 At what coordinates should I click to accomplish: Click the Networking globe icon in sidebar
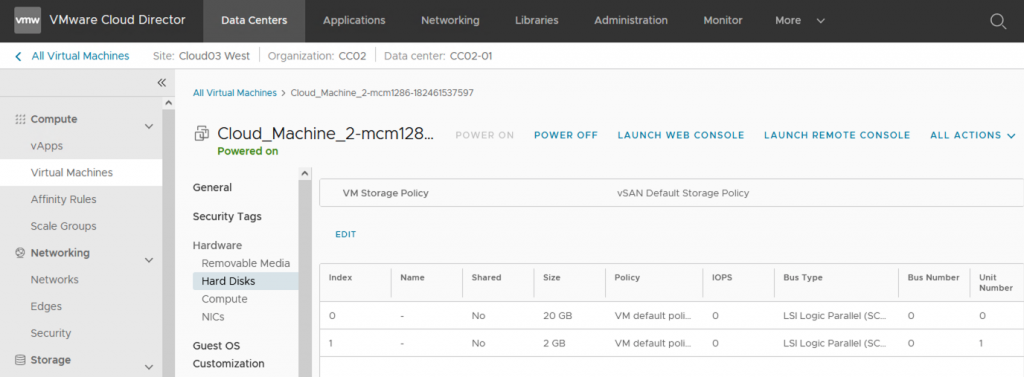tap(20, 253)
